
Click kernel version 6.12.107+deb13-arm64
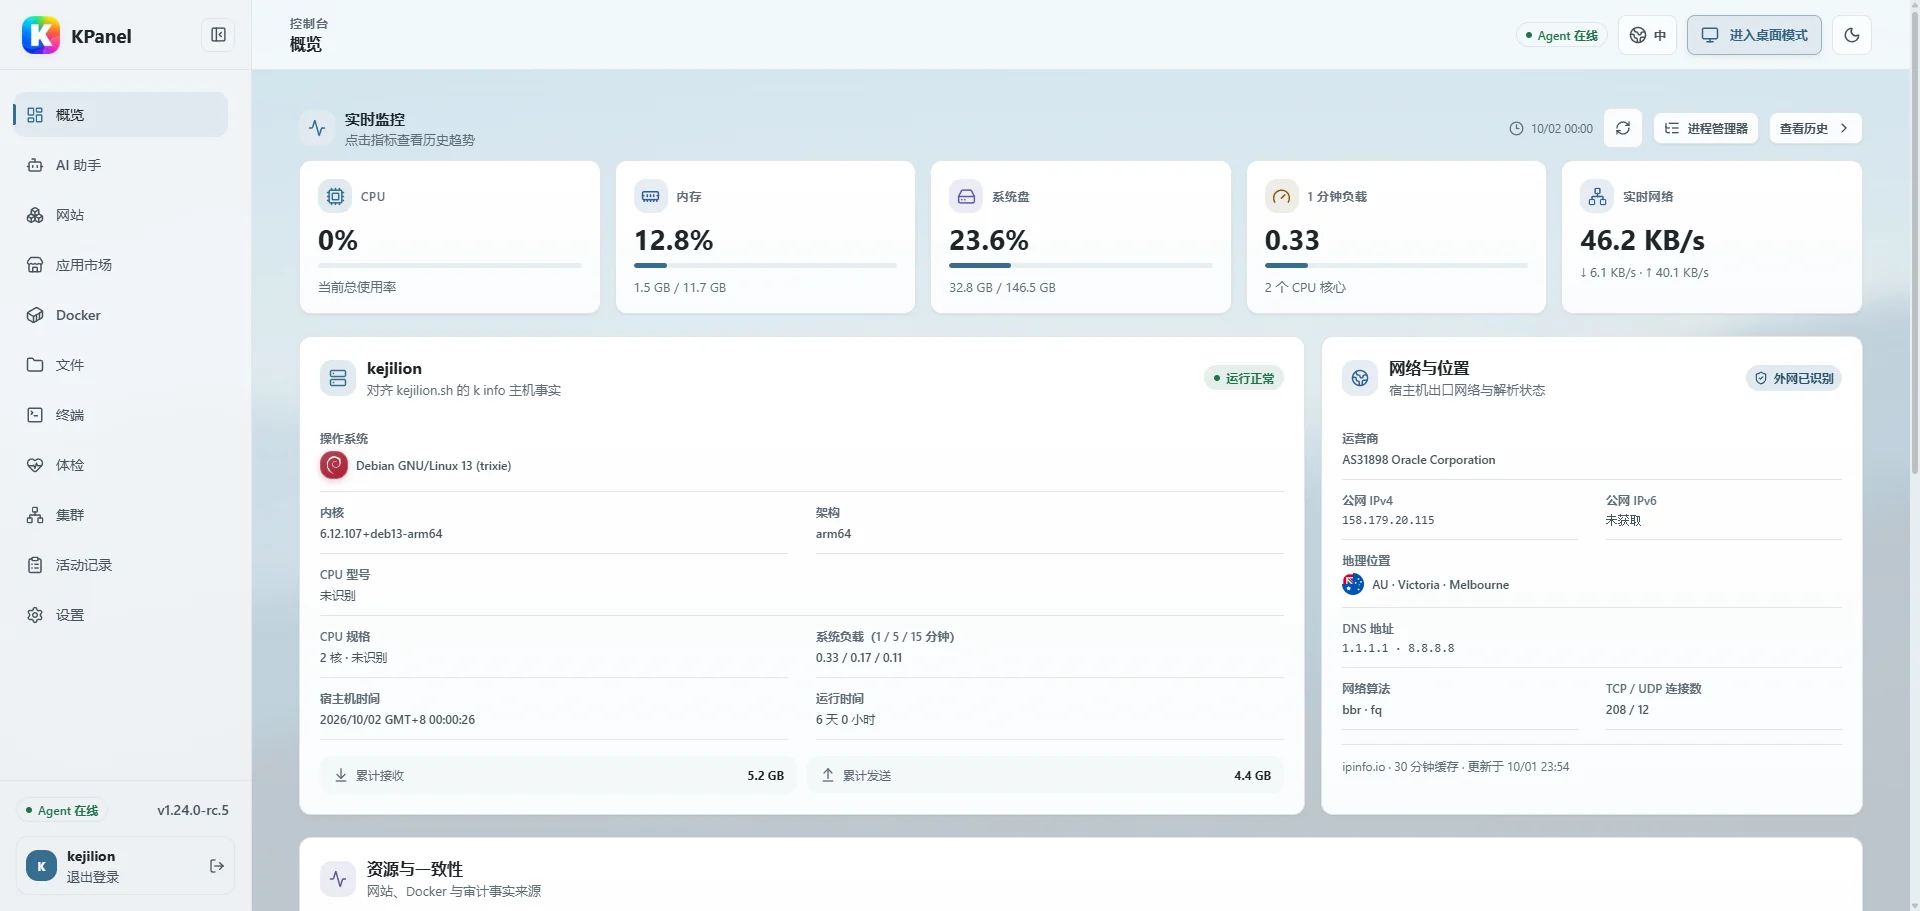(x=381, y=534)
